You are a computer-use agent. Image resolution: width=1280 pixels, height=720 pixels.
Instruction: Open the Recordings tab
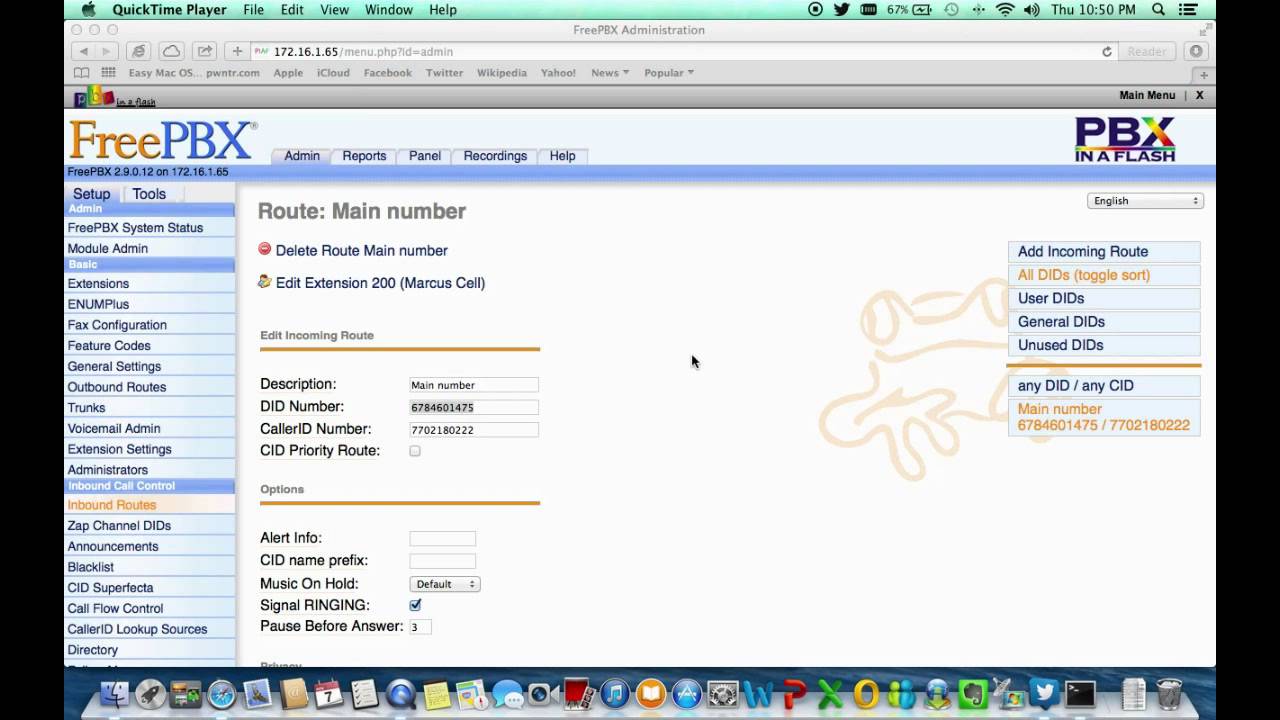(495, 156)
